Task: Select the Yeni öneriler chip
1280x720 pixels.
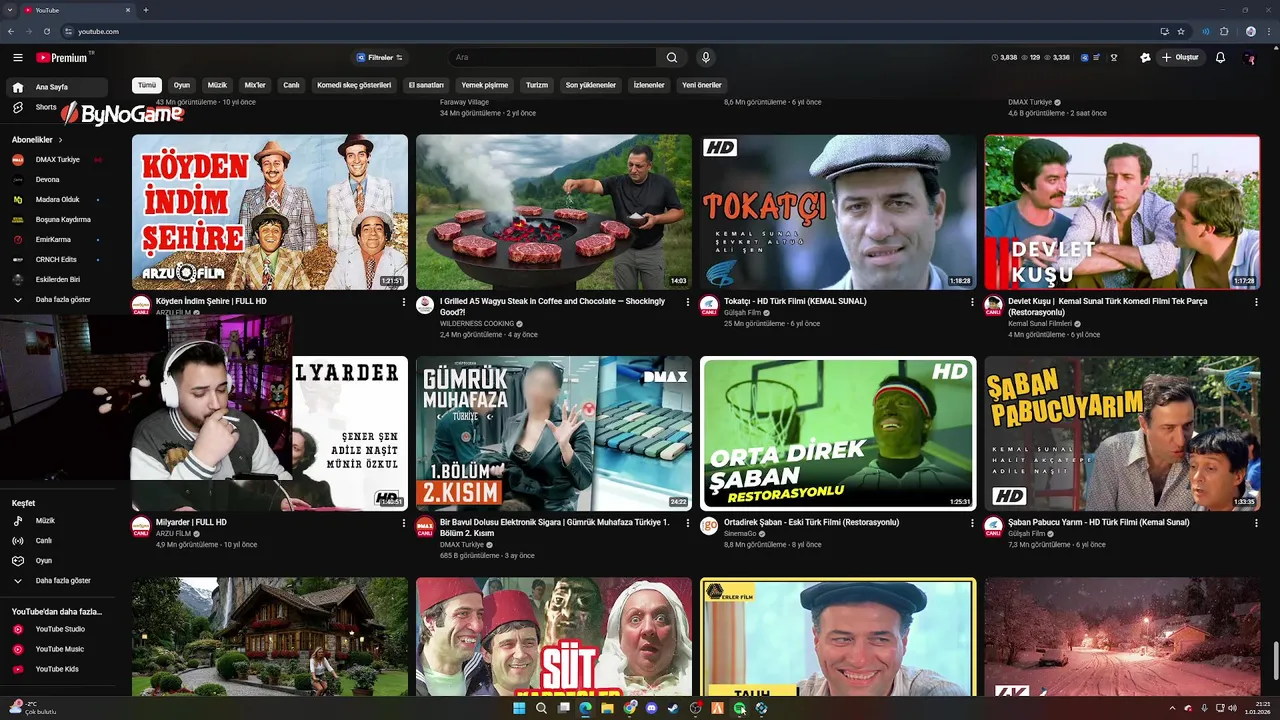Action: (702, 85)
